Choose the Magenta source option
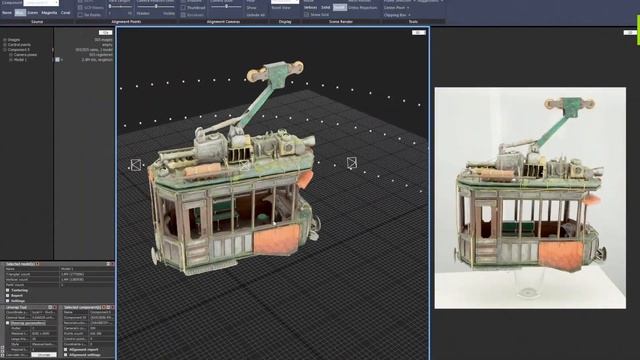Image resolution: width=640 pixels, height=360 pixels. click(x=49, y=13)
